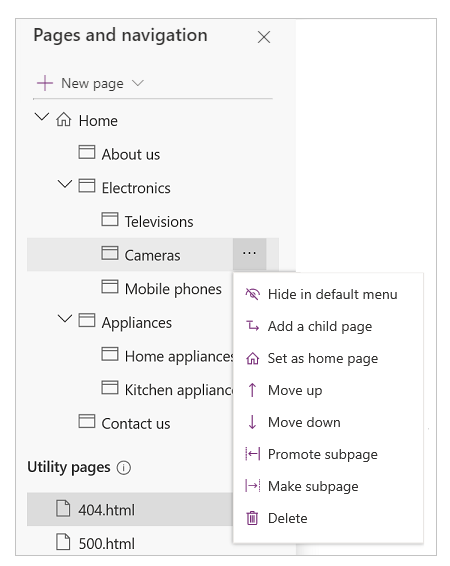This screenshot has width=450, height=566.
Task: Click the Kitchen appliances page icon
Action: pos(110,387)
